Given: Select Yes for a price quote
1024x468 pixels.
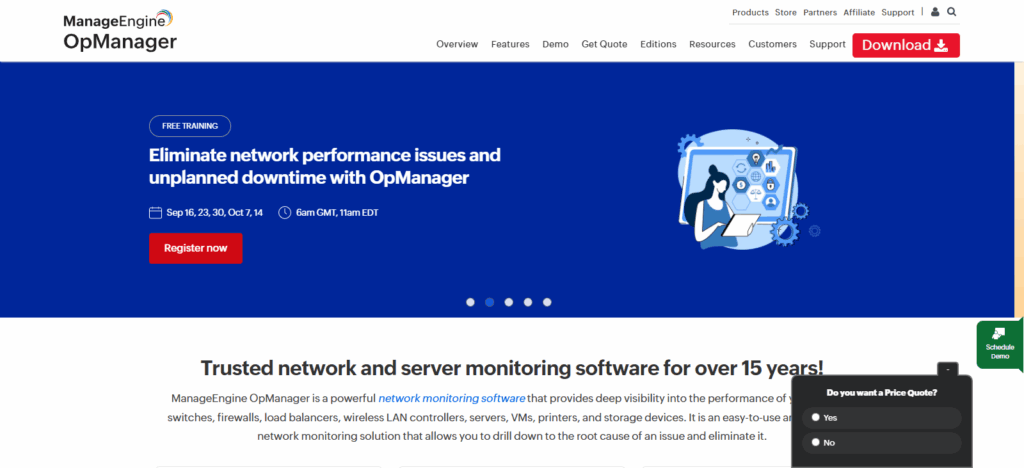Looking at the screenshot, I should click(816, 417).
